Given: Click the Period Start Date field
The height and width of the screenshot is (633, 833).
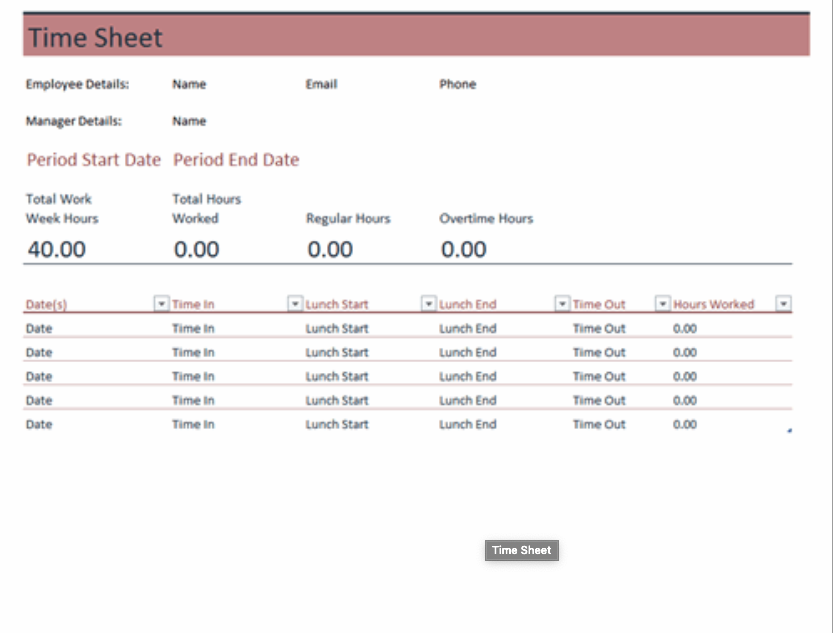Looking at the screenshot, I should tap(93, 160).
